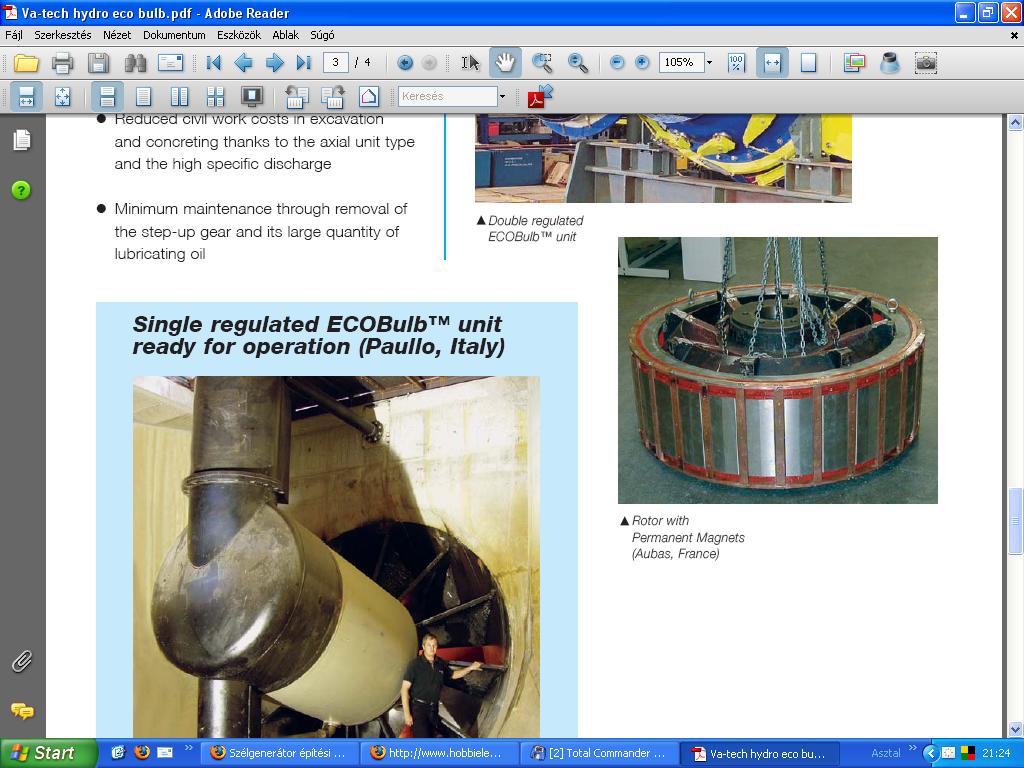Save a copy with the floppy disk icon
The image size is (1024, 768).
tap(98, 63)
